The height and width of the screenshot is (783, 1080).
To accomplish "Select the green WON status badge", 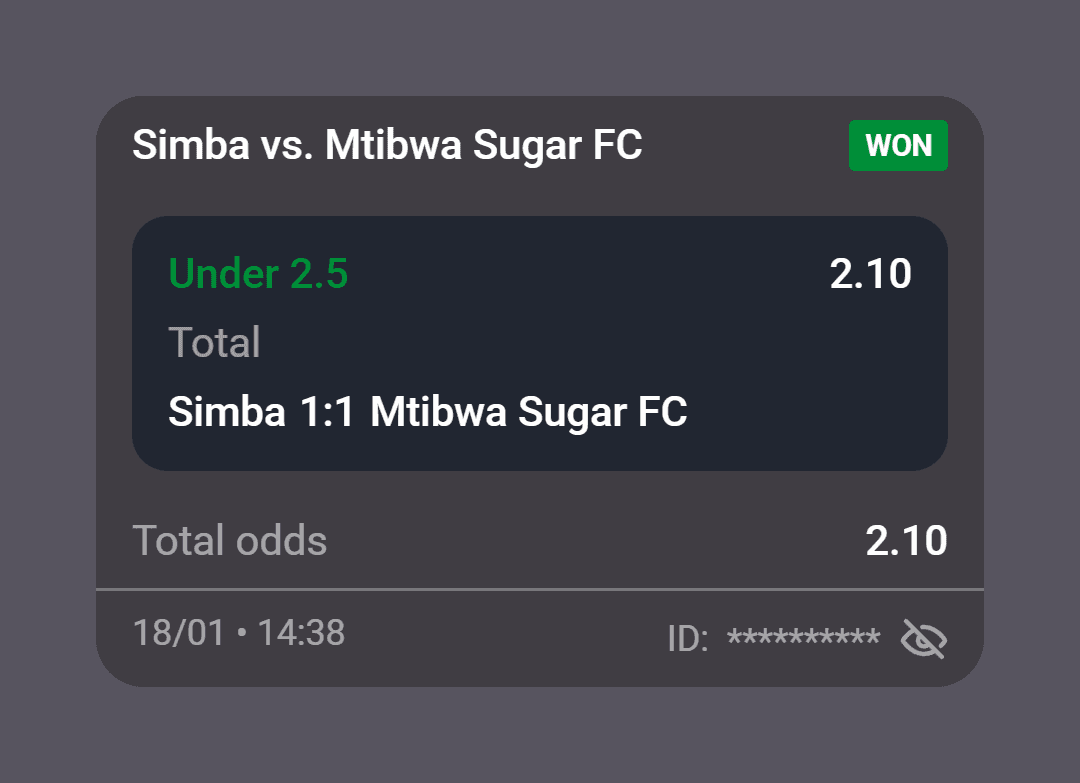I will click(x=897, y=145).
